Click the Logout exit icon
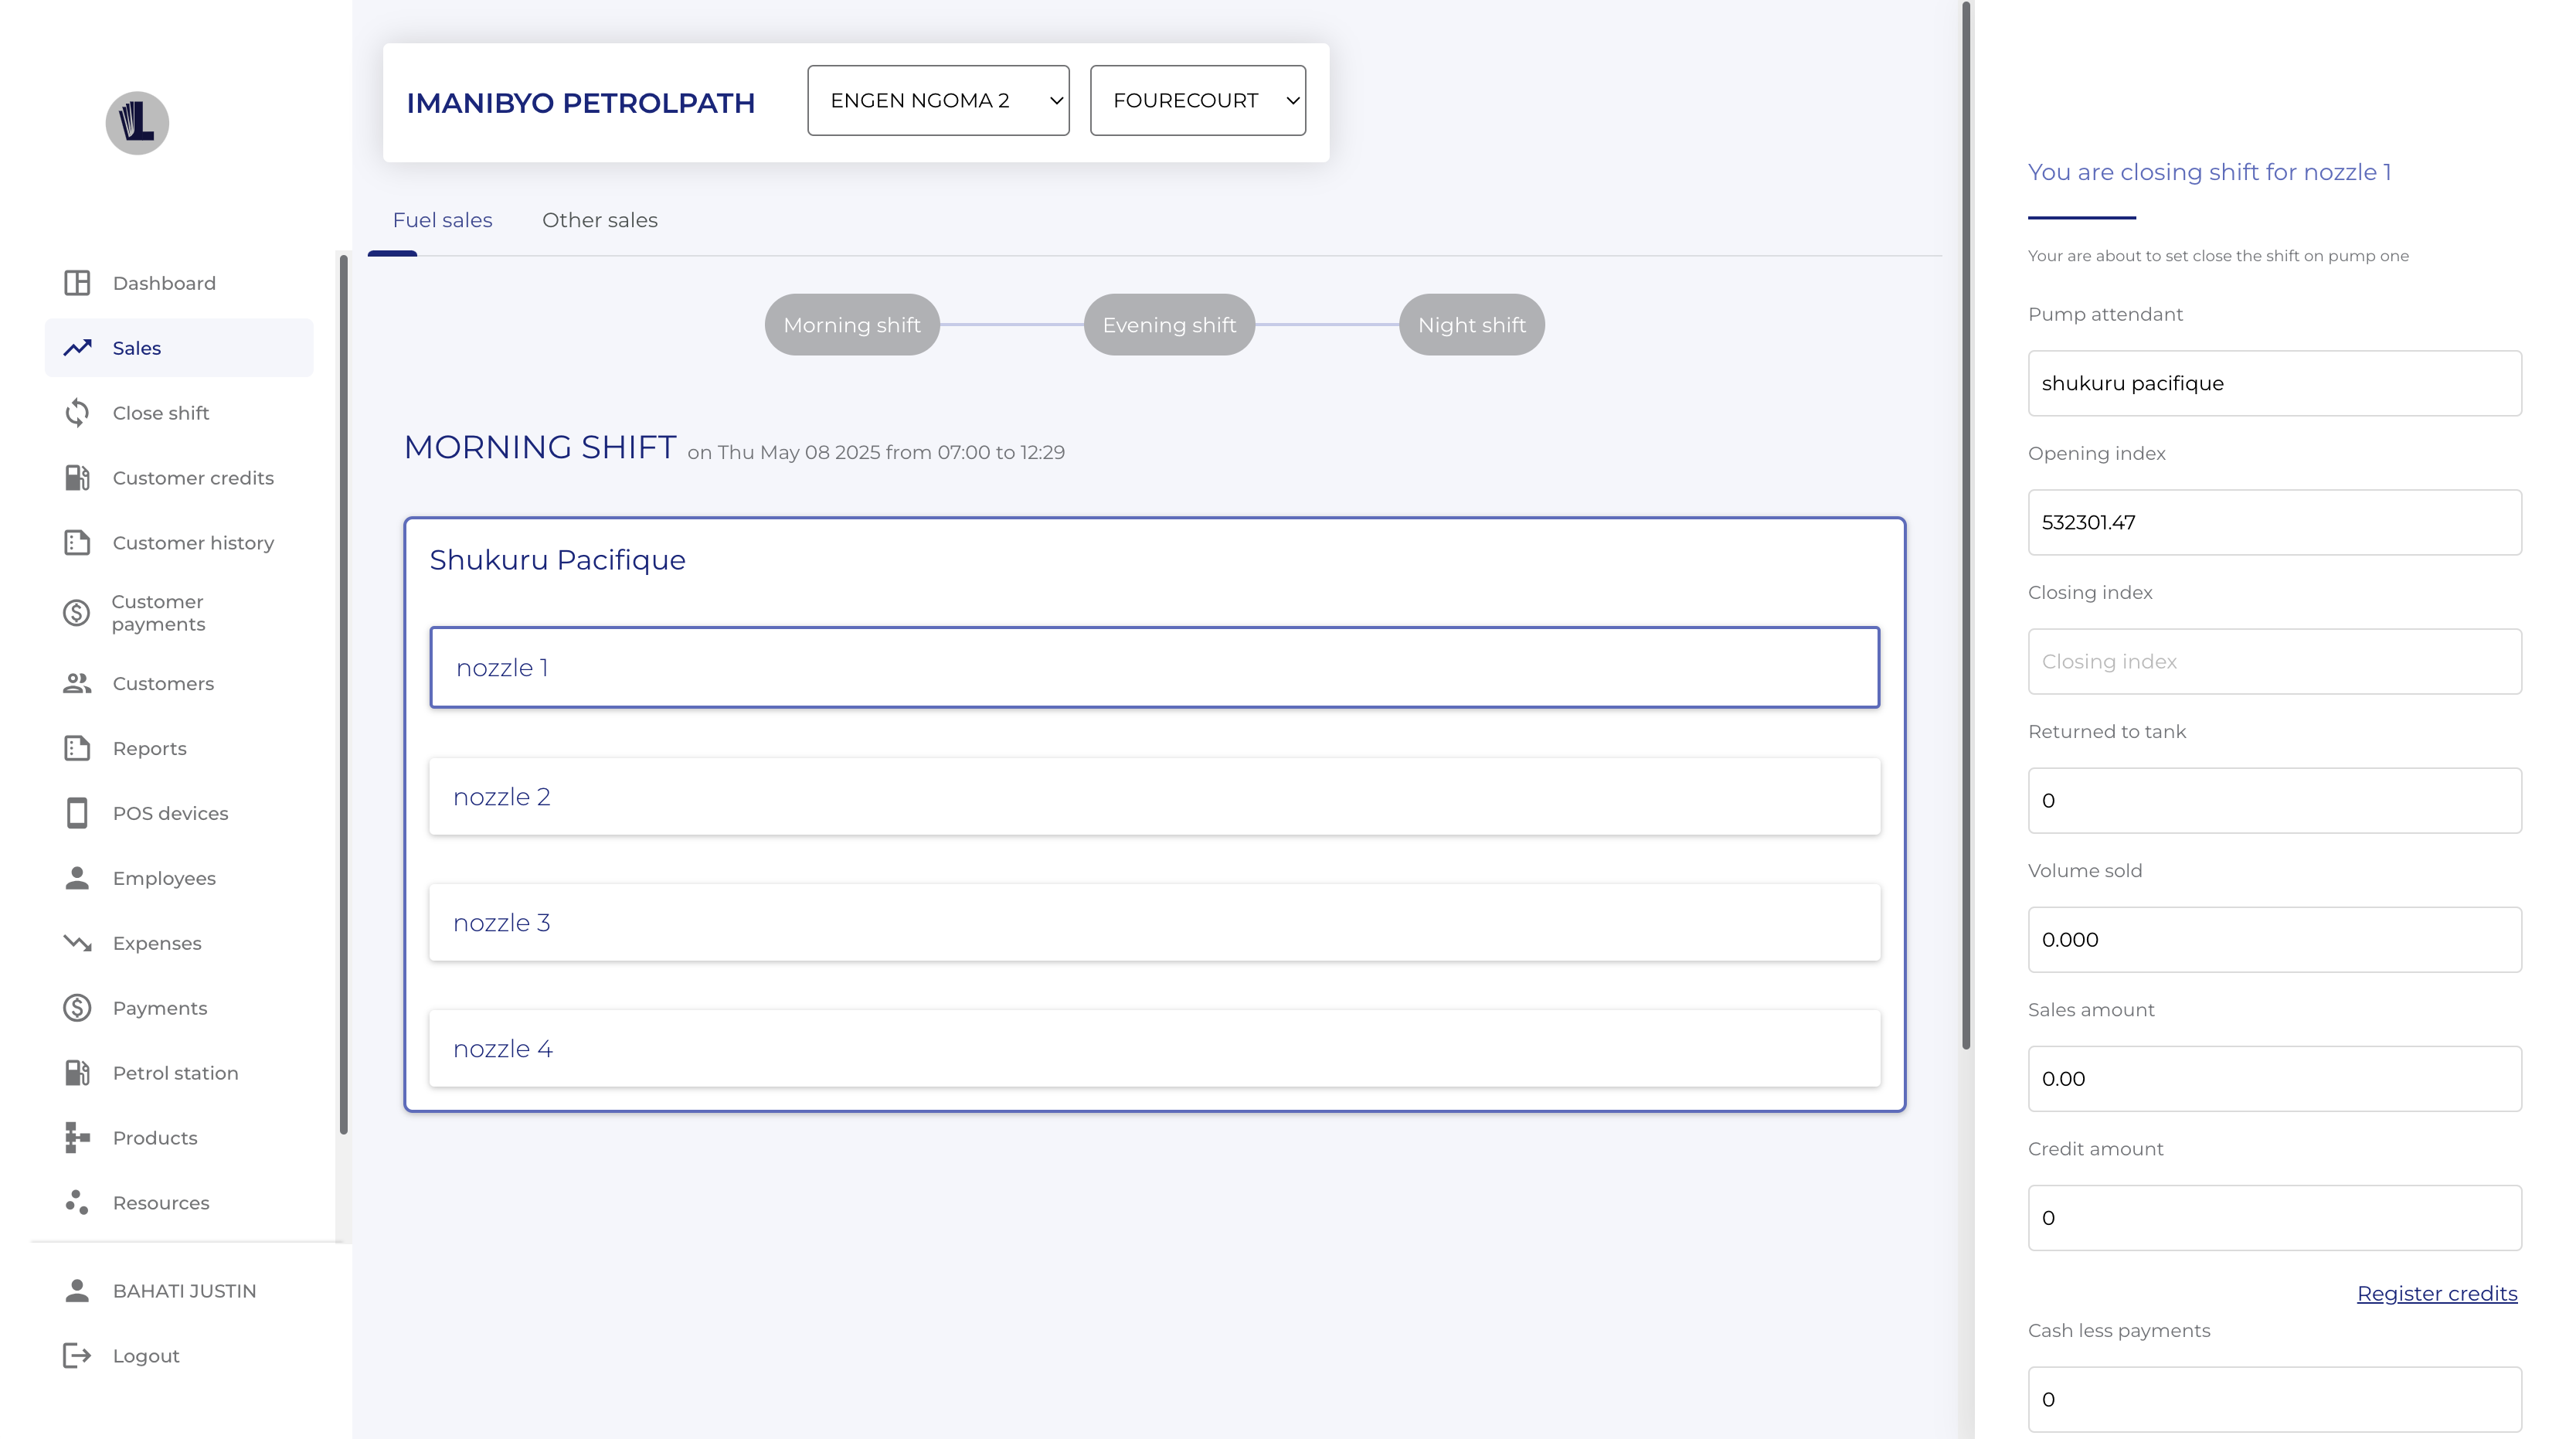 [77, 1356]
